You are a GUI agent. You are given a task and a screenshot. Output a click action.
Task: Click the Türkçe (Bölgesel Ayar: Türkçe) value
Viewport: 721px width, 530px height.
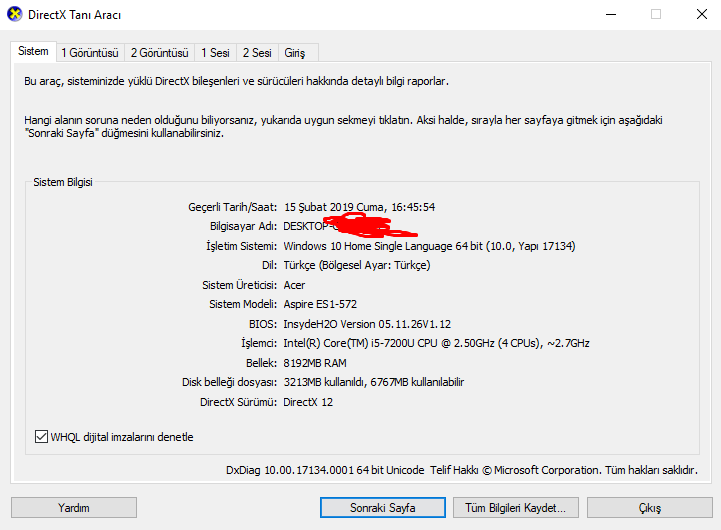(x=357, y=265)
